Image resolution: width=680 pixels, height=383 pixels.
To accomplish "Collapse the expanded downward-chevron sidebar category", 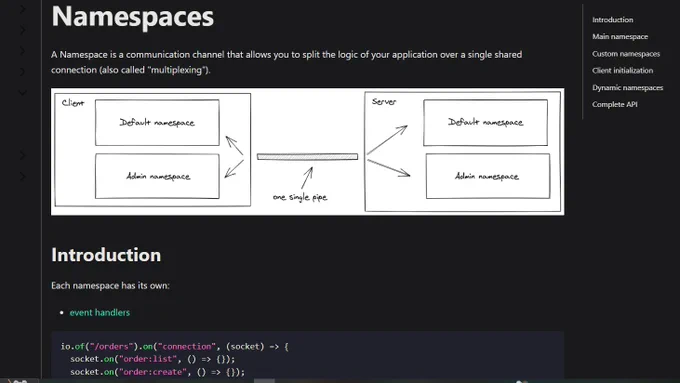I will pyautogui.click(x=22, y=92).
